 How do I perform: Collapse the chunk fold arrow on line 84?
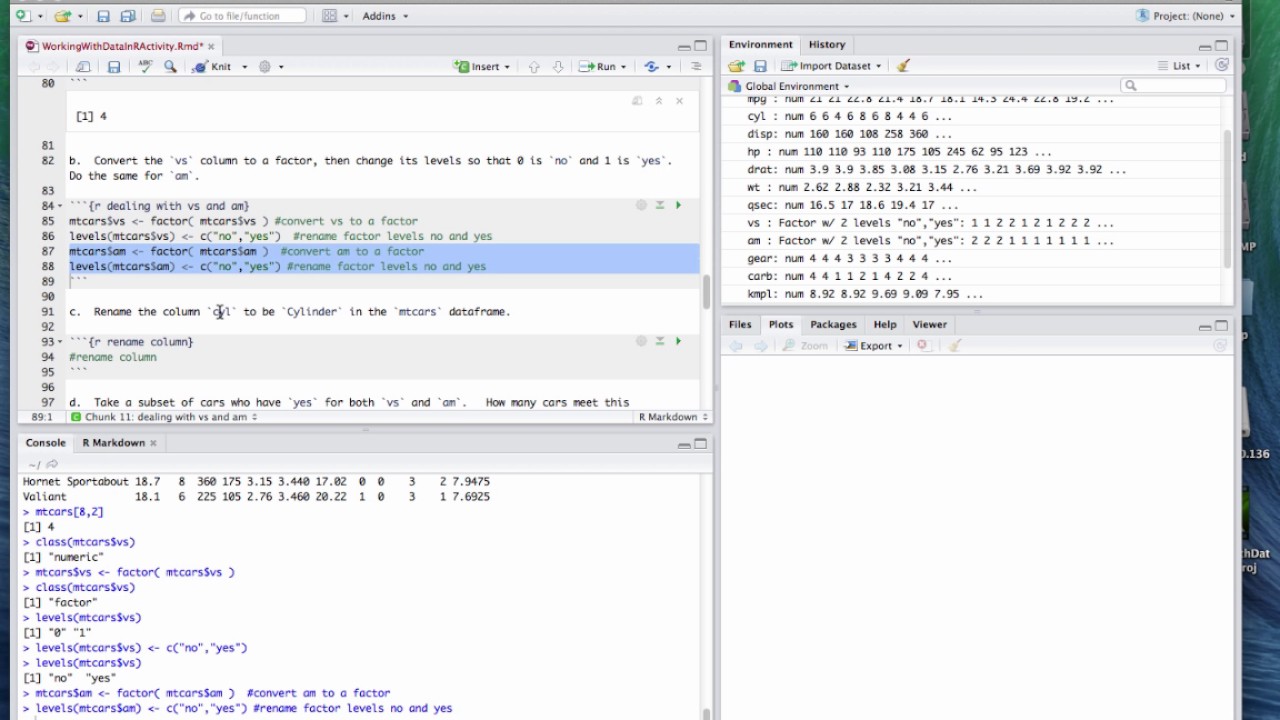coord(61,206)
